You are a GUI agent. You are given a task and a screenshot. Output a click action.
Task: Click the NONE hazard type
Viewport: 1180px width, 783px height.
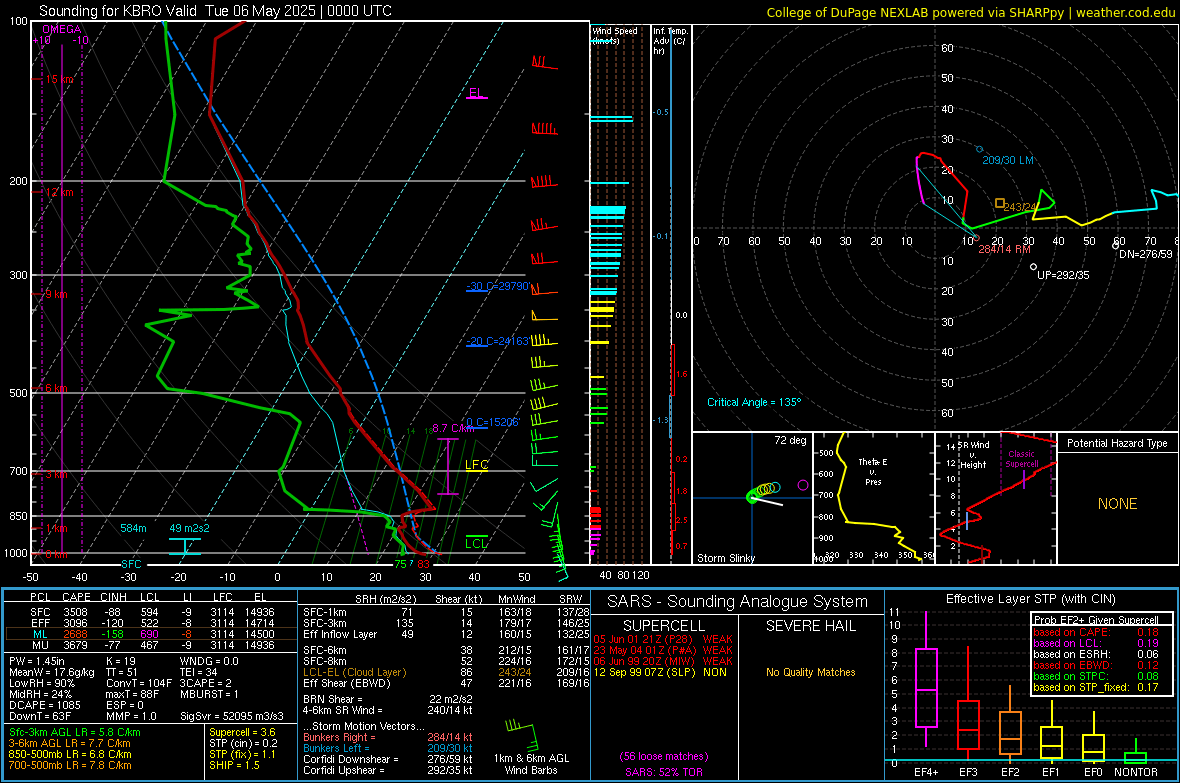1117,504
